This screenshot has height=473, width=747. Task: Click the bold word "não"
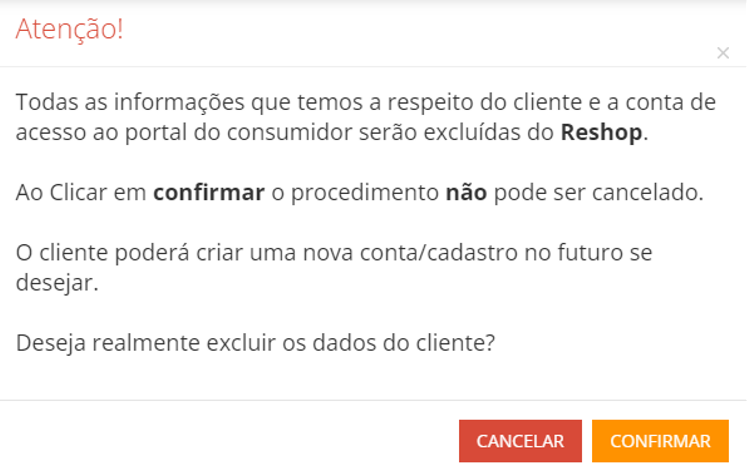465,192
